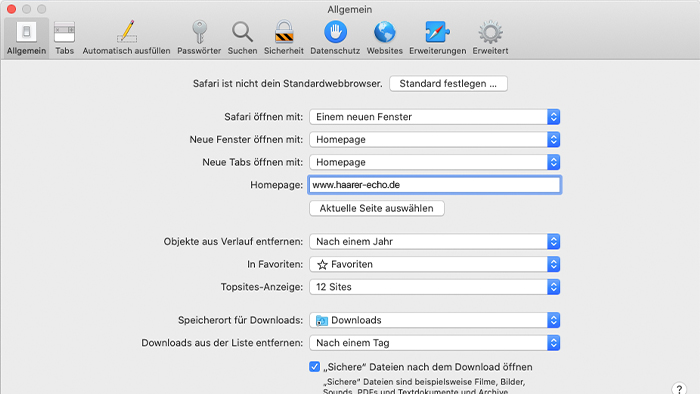Click the 'Safari öffnen mit:' label
Viewport: 700px width, 394px height.
tap(263, 117)
